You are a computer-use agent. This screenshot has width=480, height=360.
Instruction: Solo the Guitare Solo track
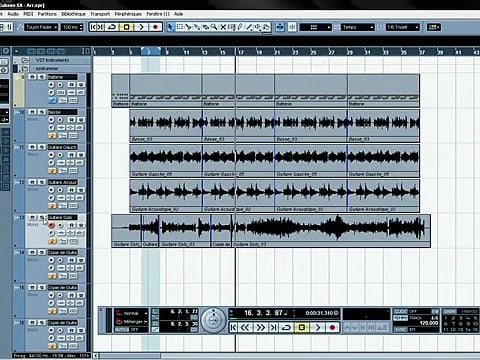[x=42, y=217]
